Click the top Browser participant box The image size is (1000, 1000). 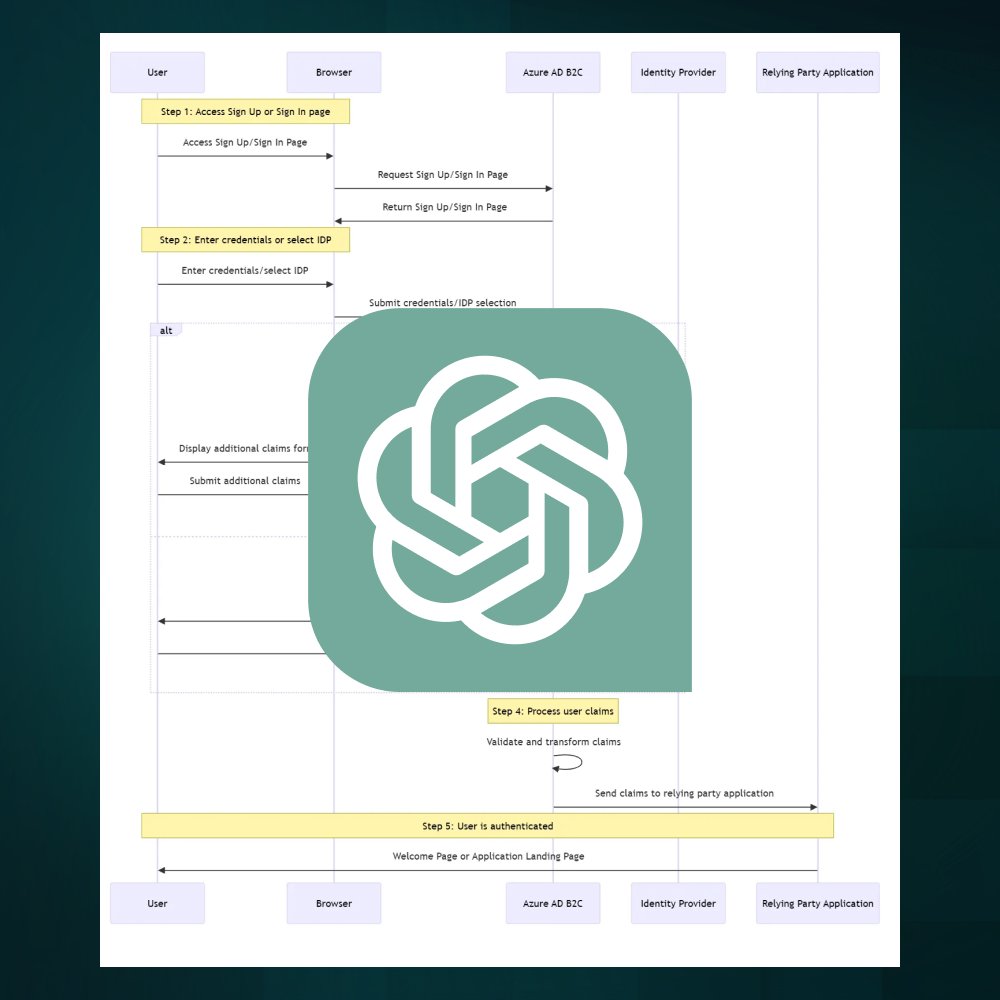(x=334, y=72)
